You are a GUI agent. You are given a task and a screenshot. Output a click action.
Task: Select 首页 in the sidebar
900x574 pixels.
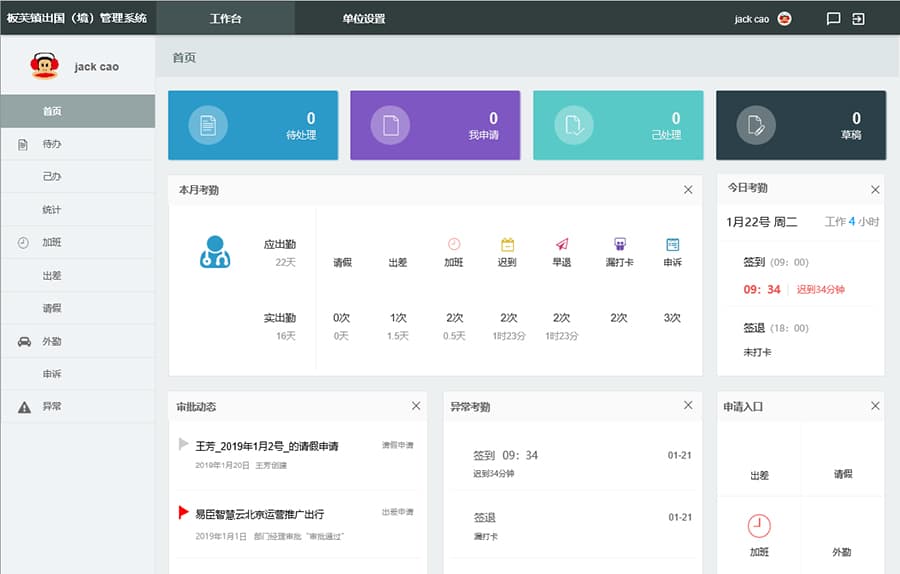click(x=77, y=111)
